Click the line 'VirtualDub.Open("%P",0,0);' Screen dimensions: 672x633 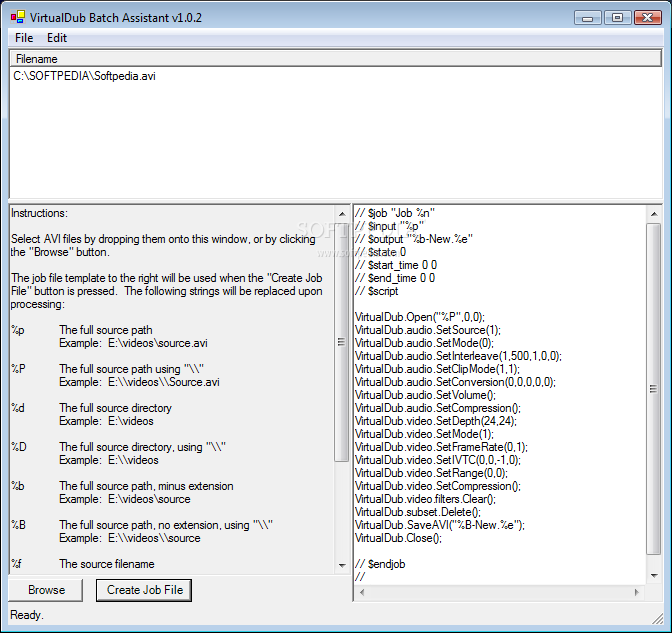tap(420, 317)
